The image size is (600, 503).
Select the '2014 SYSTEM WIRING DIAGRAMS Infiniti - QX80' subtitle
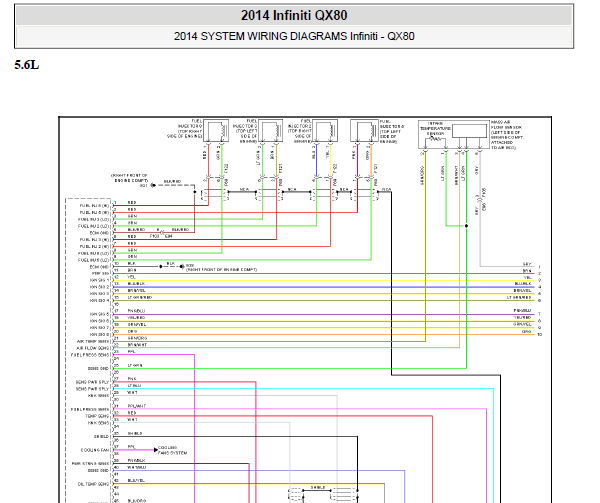[294, 36]
